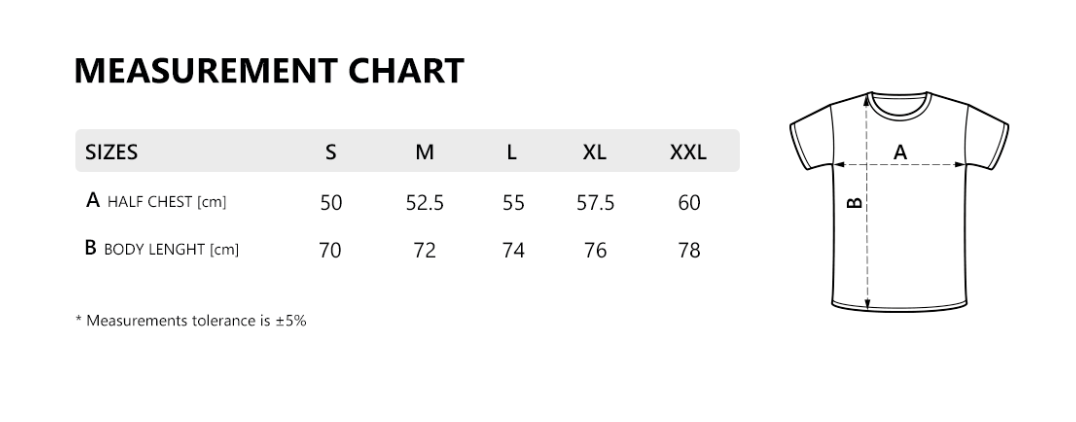Click the SIZES header cell
The width and height of the screenshot is (1076, 422).
[x=112, y=152]
